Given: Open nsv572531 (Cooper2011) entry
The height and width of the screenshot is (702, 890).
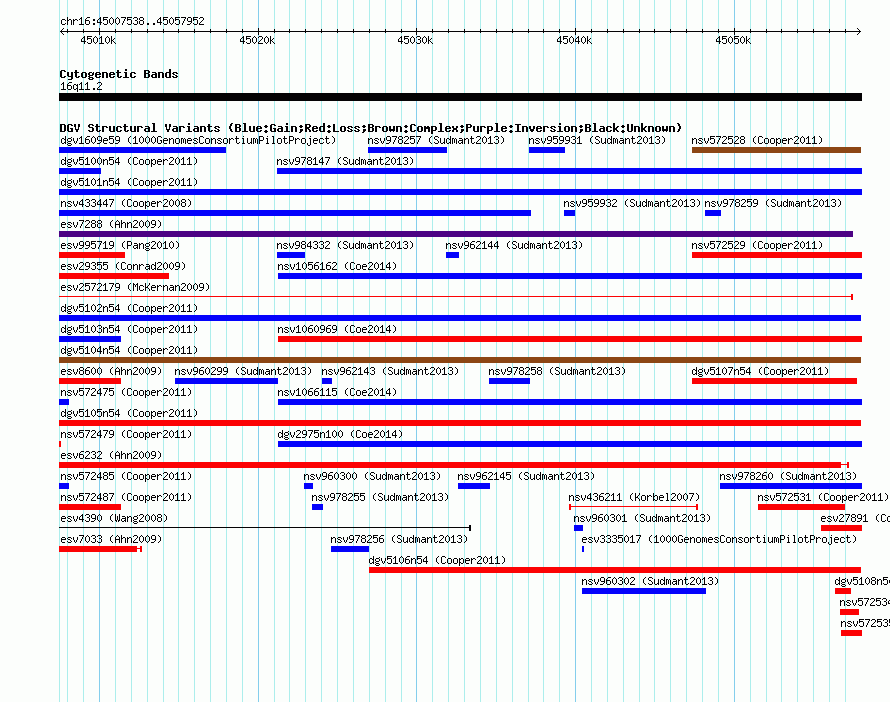Looking at the screenshot, I should [801, 507].
